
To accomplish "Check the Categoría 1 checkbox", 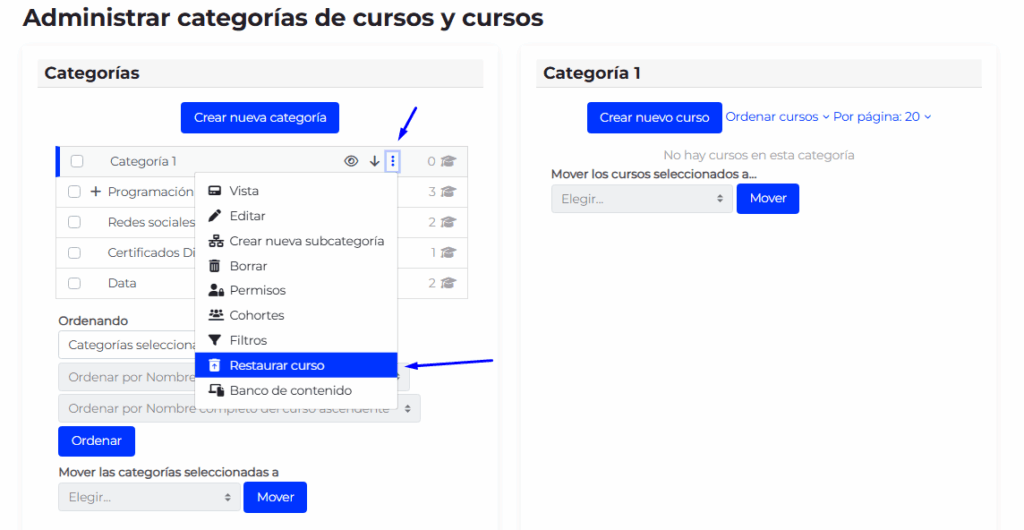I will [x=77, y=161].
